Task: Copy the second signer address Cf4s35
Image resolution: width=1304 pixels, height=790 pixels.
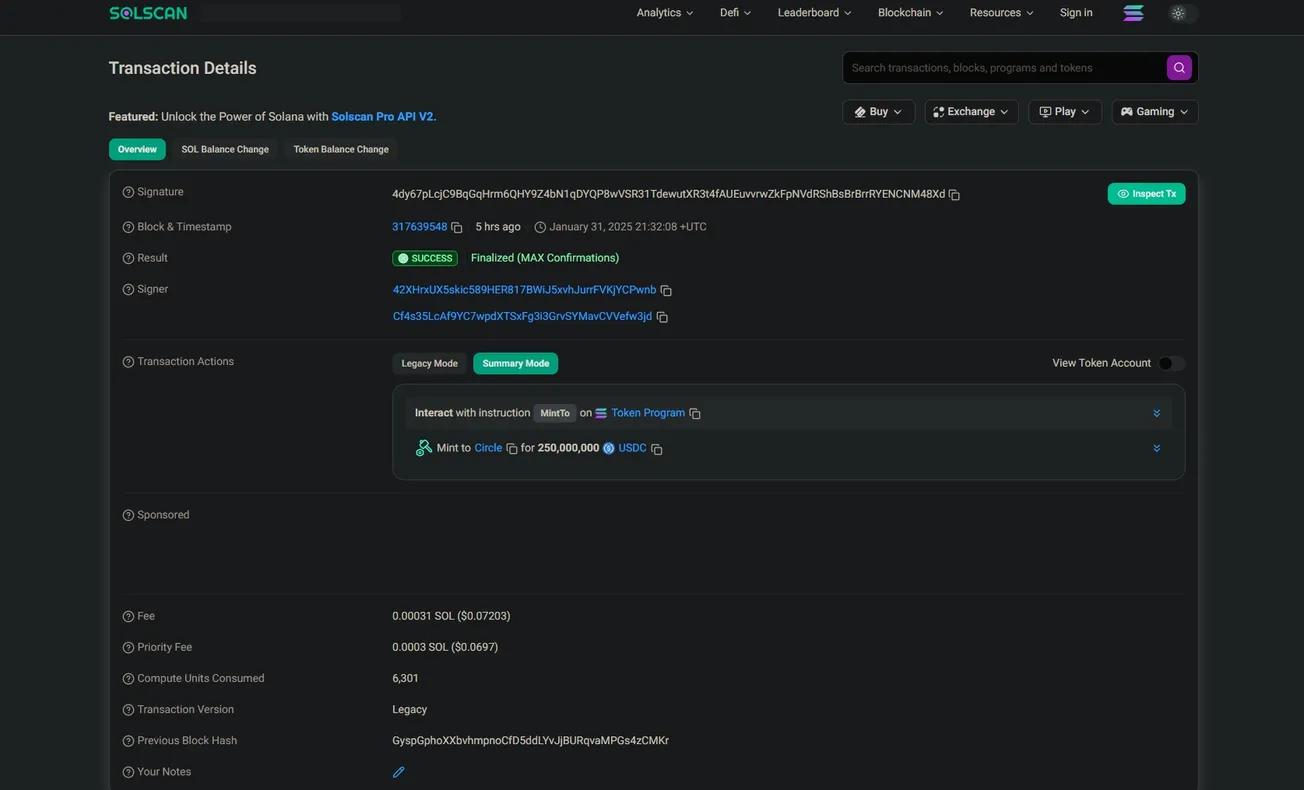Action: [x=662, y=317]
